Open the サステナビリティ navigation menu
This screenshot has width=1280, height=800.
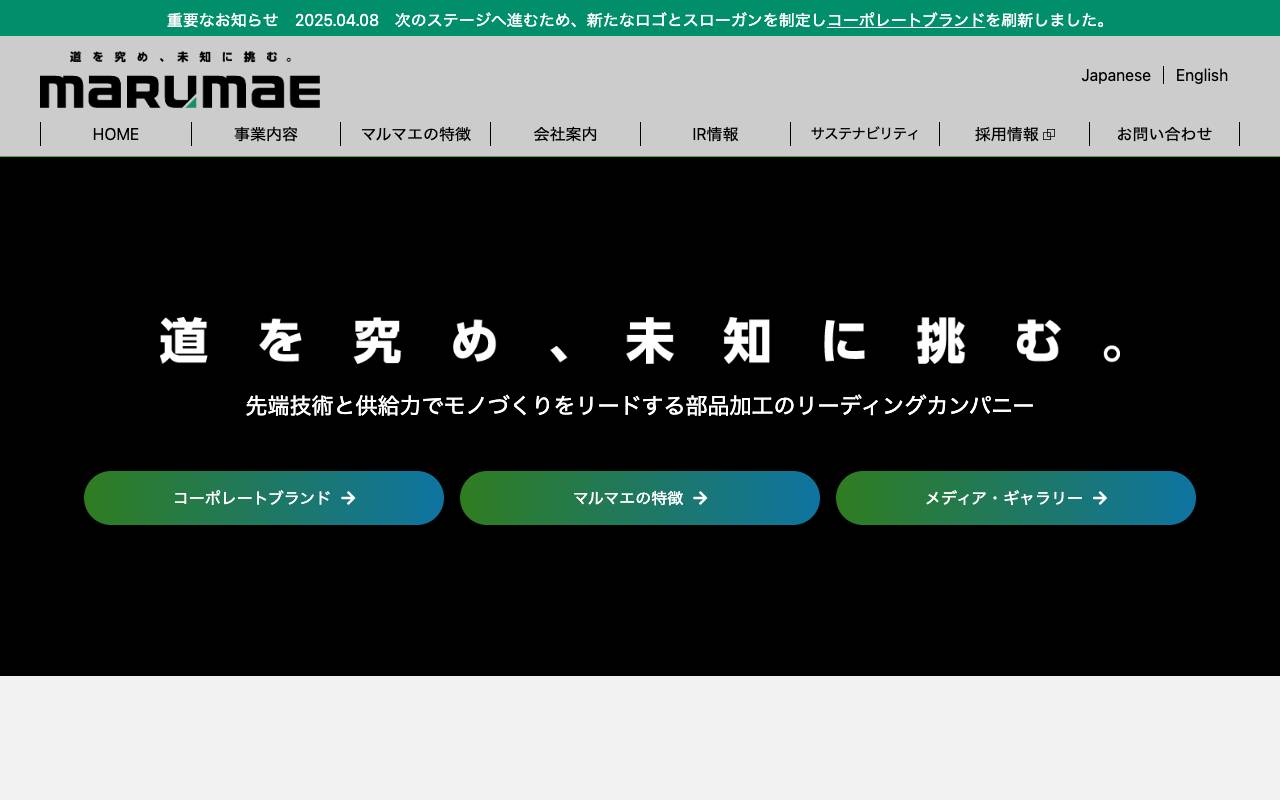(x=865, y=134)
